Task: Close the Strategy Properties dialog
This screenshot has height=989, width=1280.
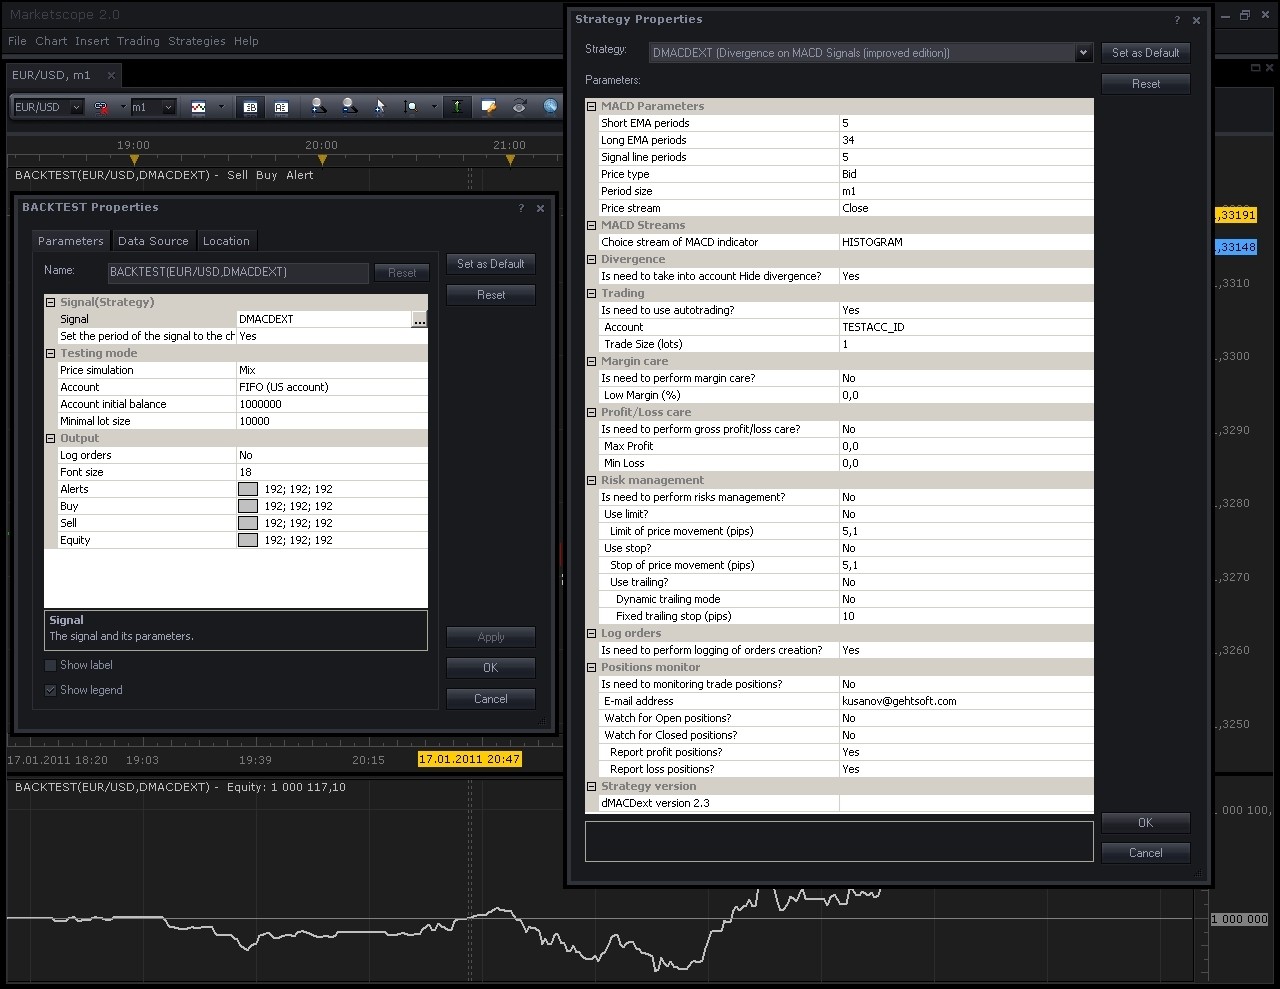Action: 1196,20
